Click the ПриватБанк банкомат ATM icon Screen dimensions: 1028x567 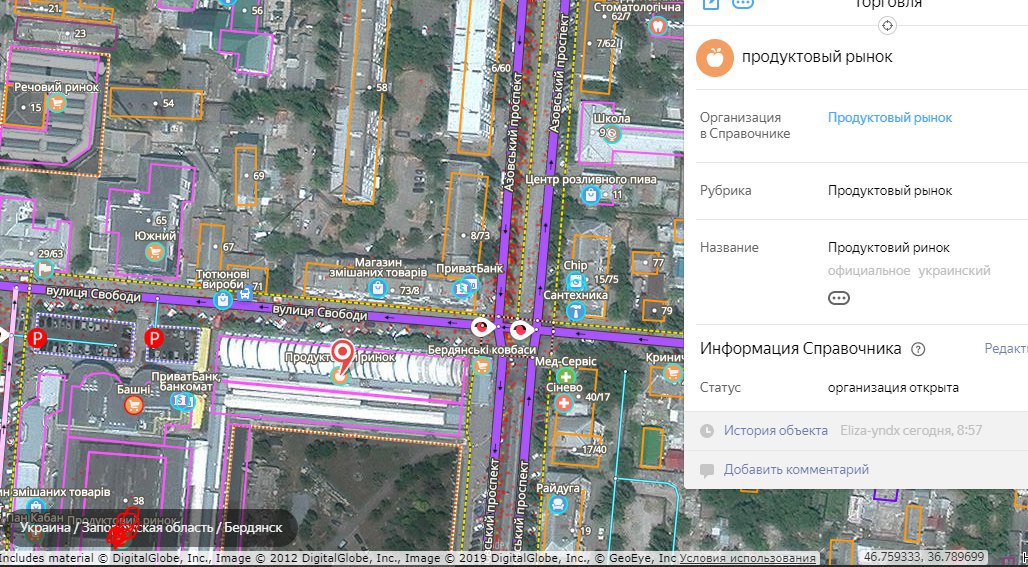(x=183, y=401)
